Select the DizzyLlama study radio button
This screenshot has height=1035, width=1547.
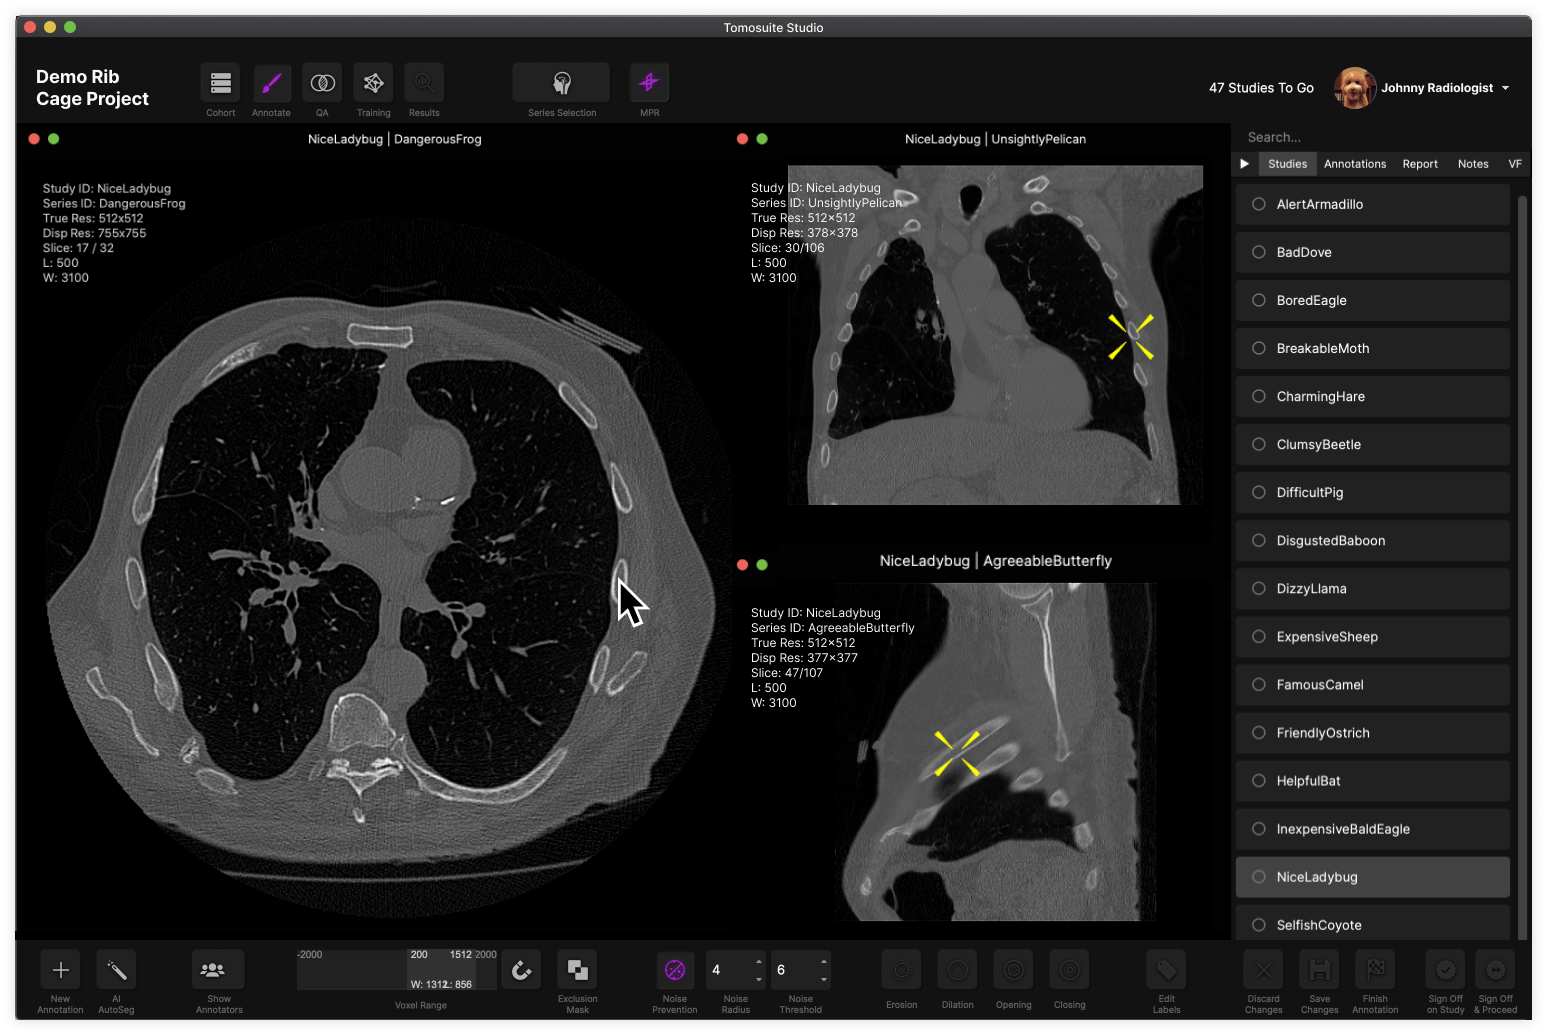[x=1259, y=589]
